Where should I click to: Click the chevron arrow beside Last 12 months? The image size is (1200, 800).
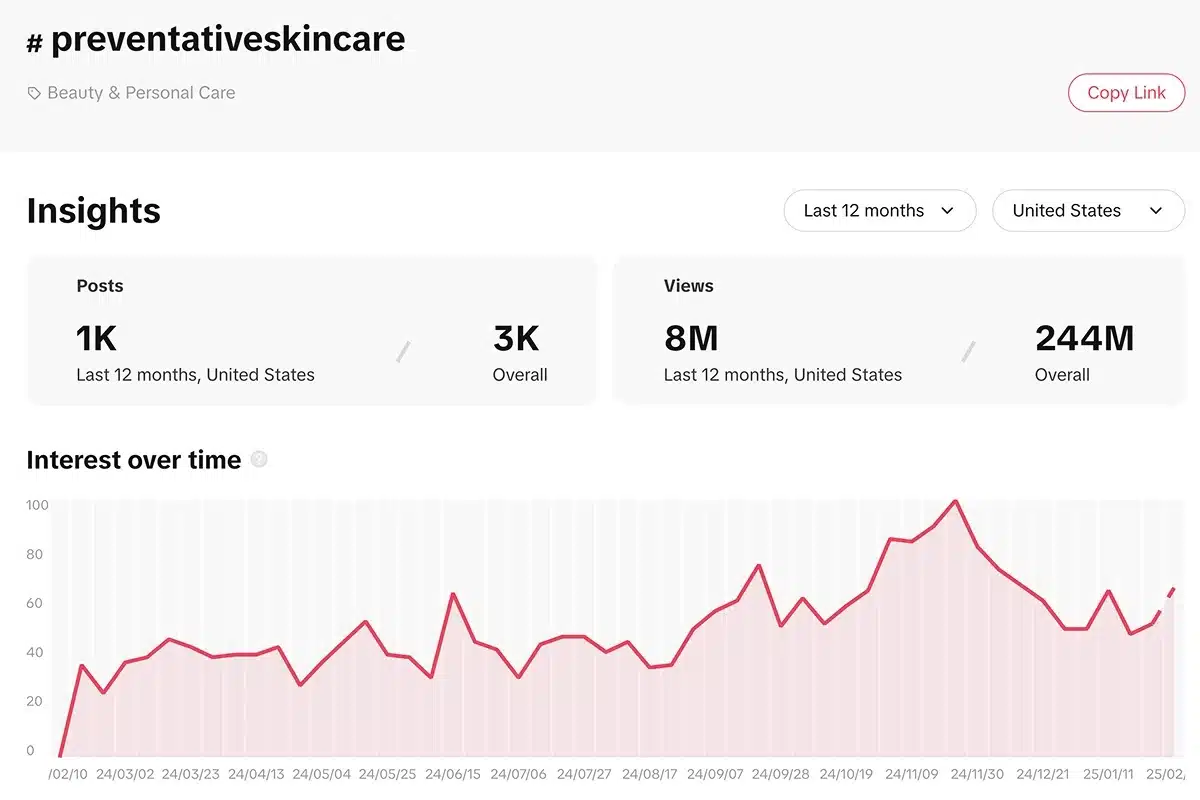(x=947, y=211)
